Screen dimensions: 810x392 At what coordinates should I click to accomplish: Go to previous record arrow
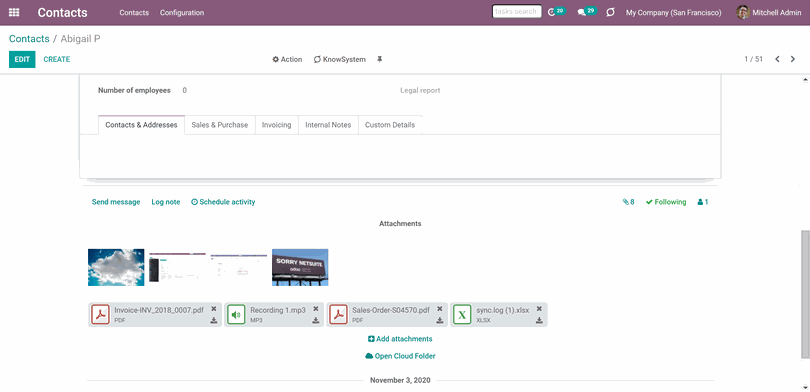tap(777, 59)
